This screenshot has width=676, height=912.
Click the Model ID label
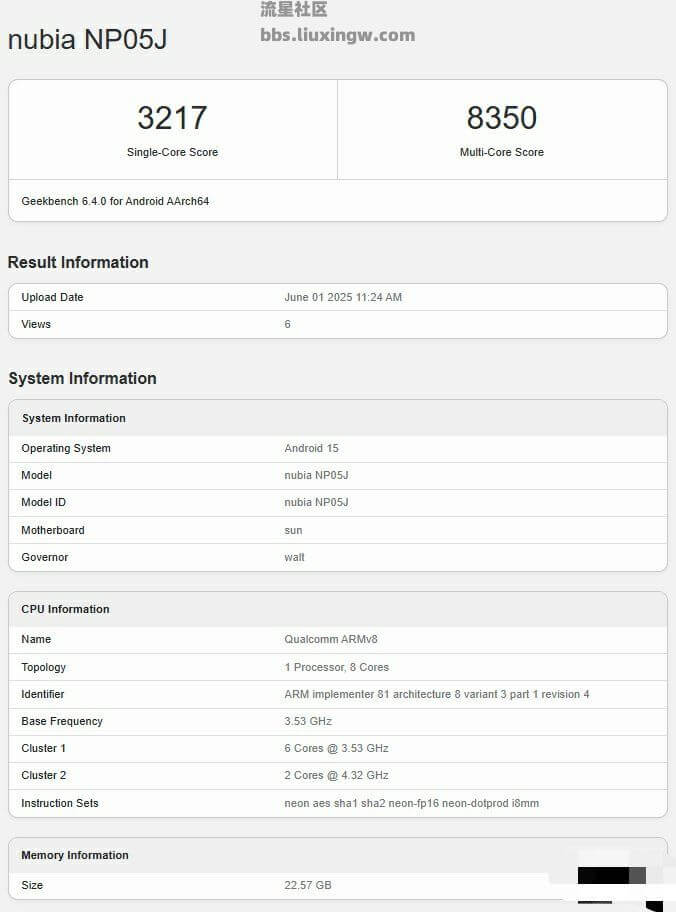pos(44,502)
